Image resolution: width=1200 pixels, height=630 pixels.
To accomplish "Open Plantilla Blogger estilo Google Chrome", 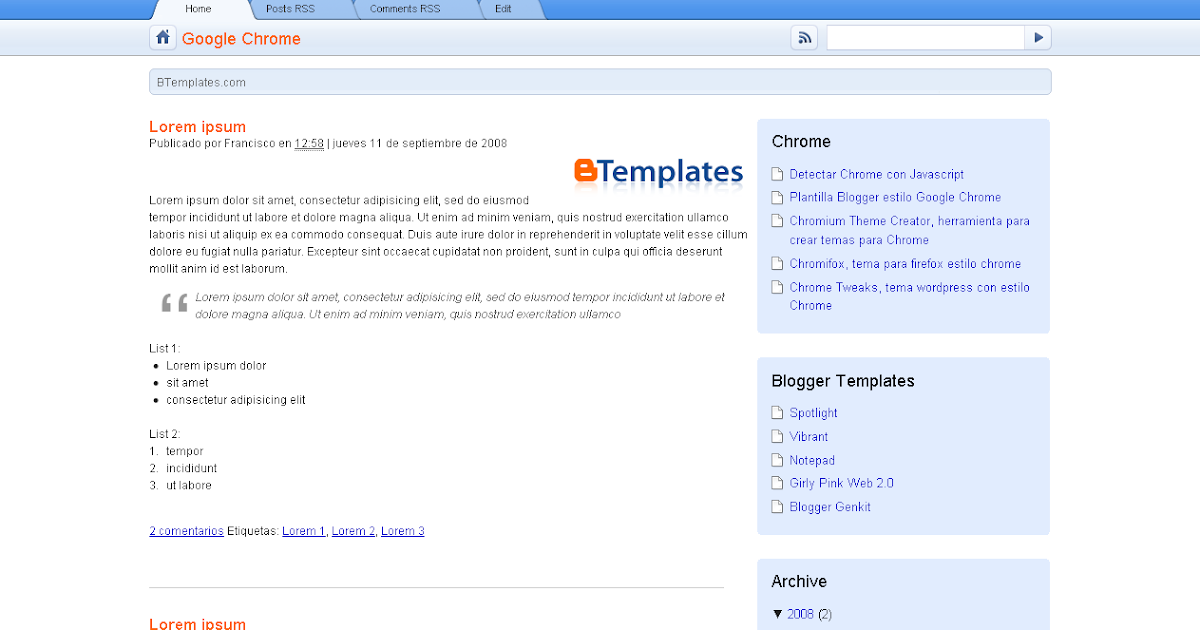I will [x=895, y=197].
